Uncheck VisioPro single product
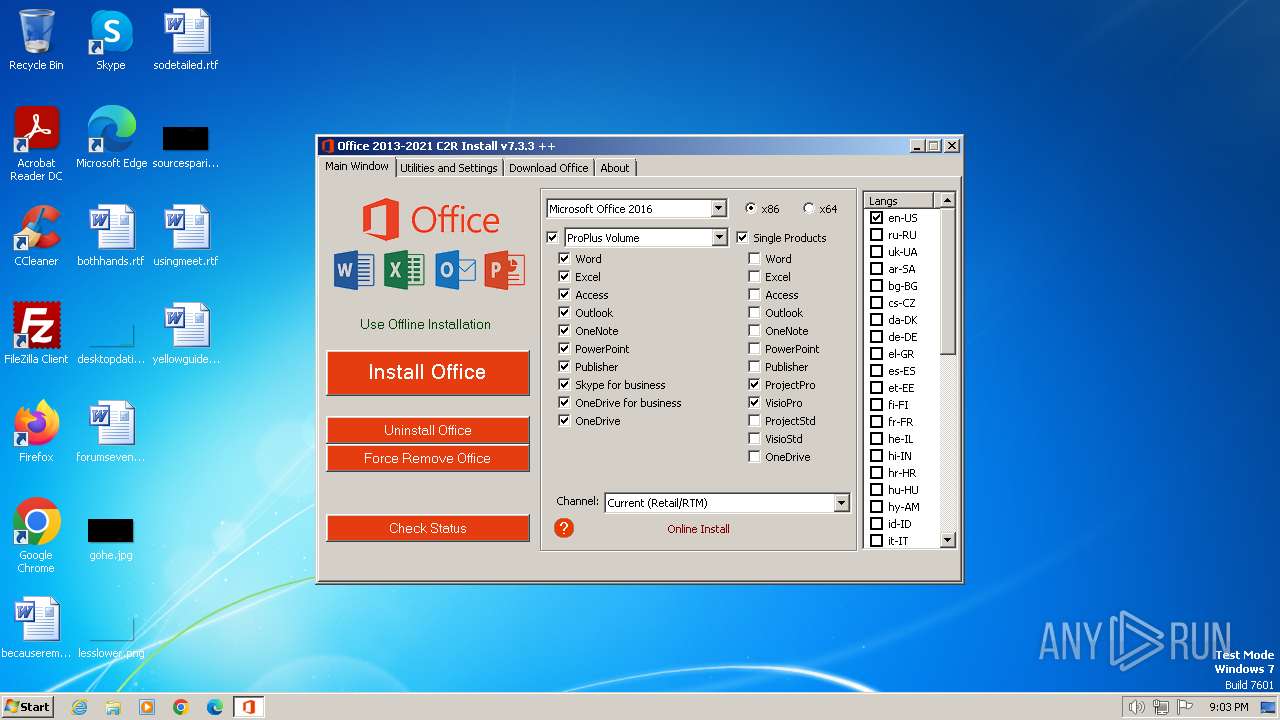Viewport: 1280px width, 720px height. click(x=754, y=403)
